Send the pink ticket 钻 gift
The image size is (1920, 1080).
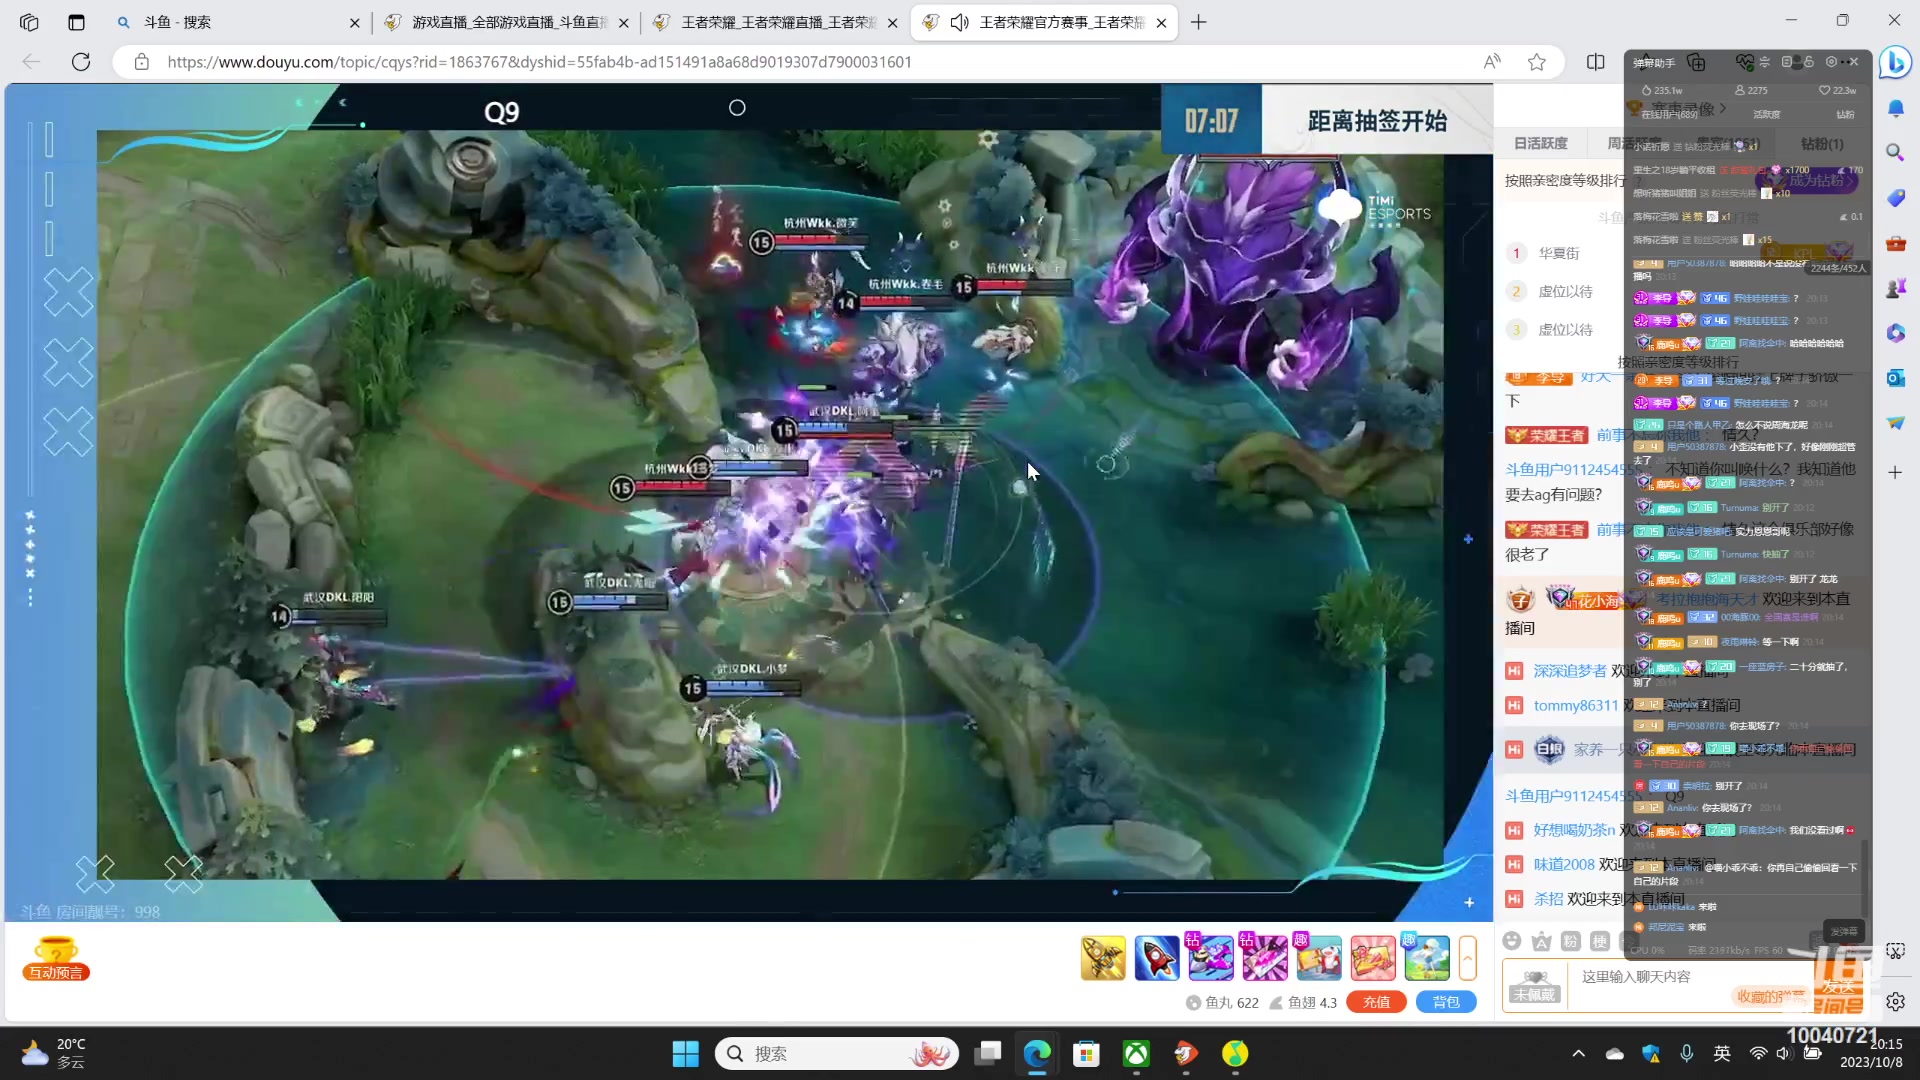point(1264,958)
